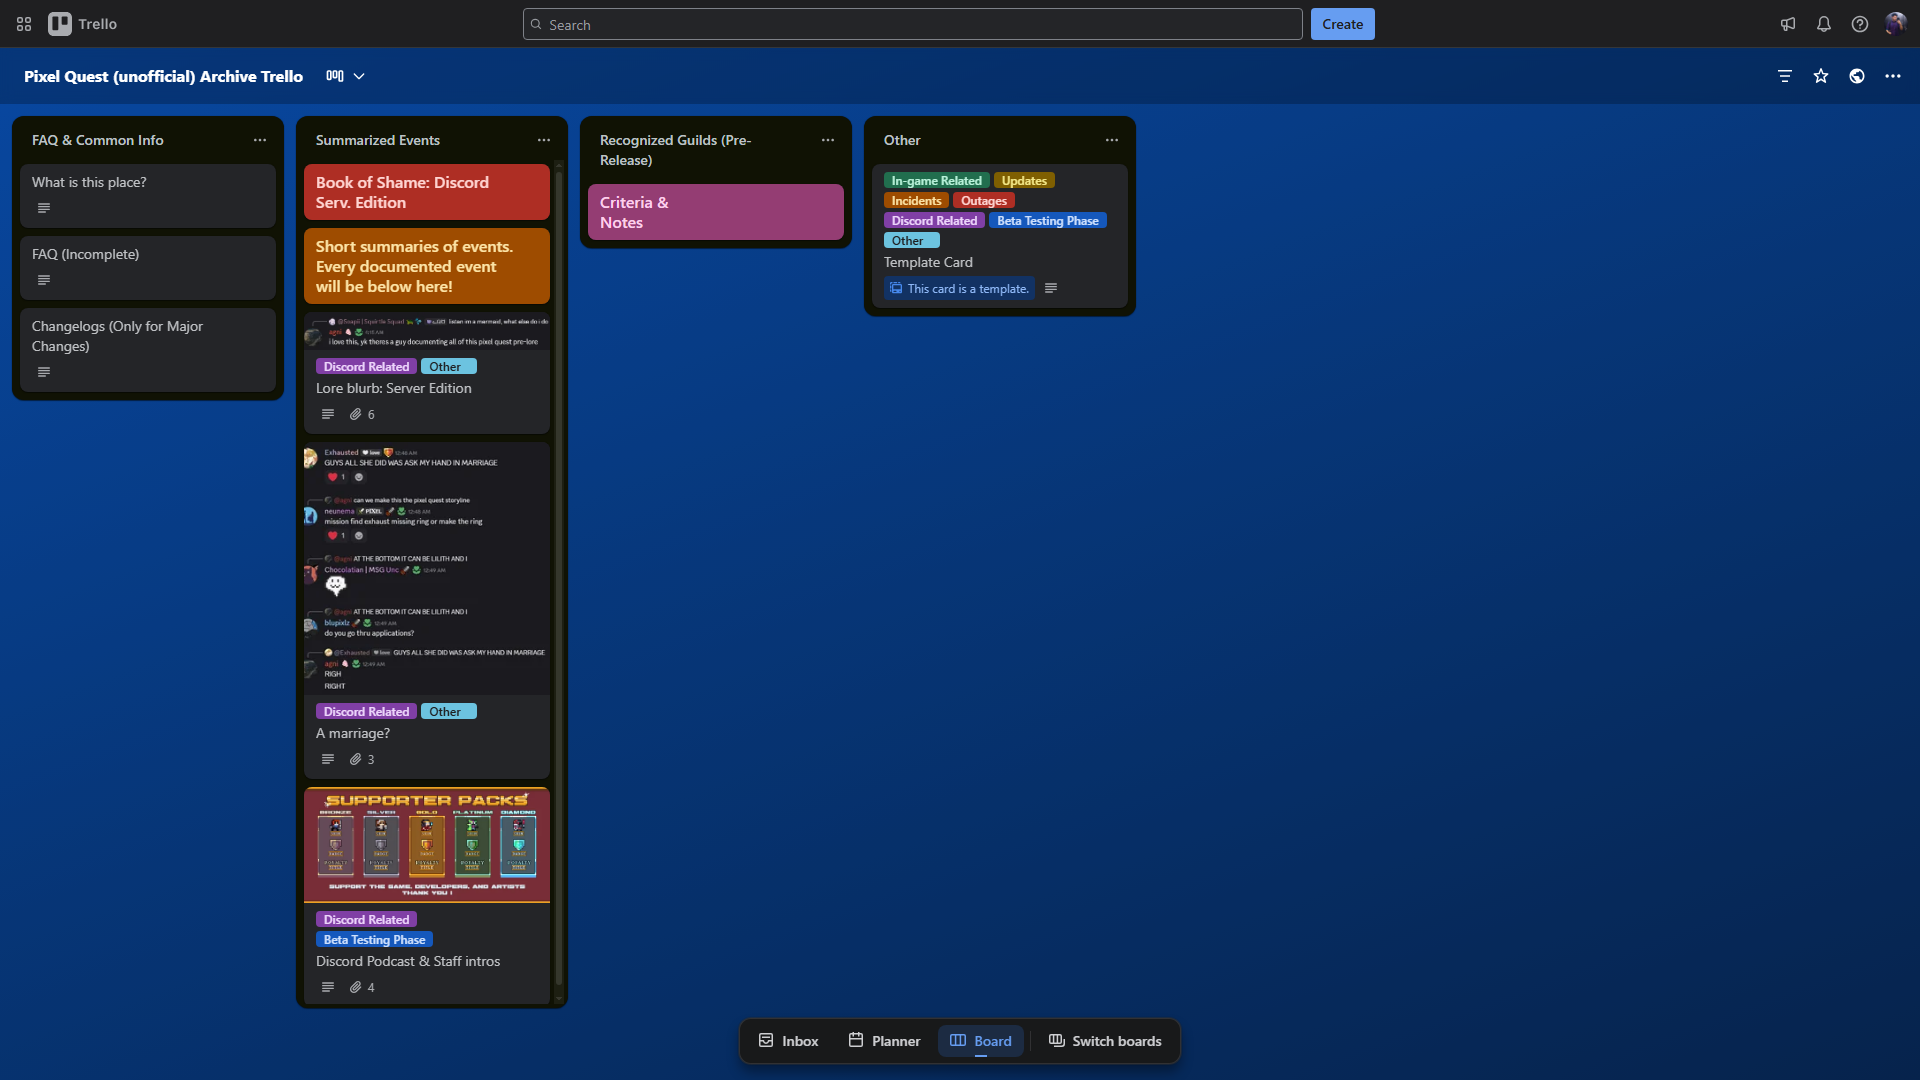Screen dimensions: 1920x1080
Task: Click the purple Criteria & Notes card
Action: tap(715, 212)
